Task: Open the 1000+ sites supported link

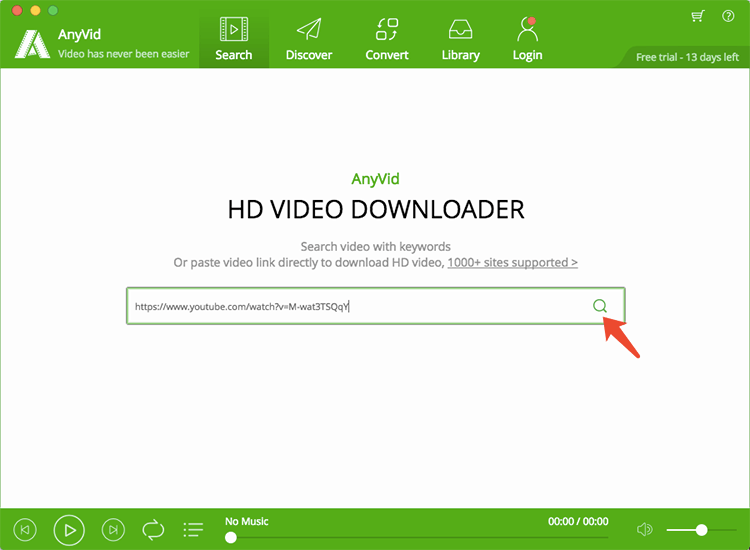Action: click(512, 263)
